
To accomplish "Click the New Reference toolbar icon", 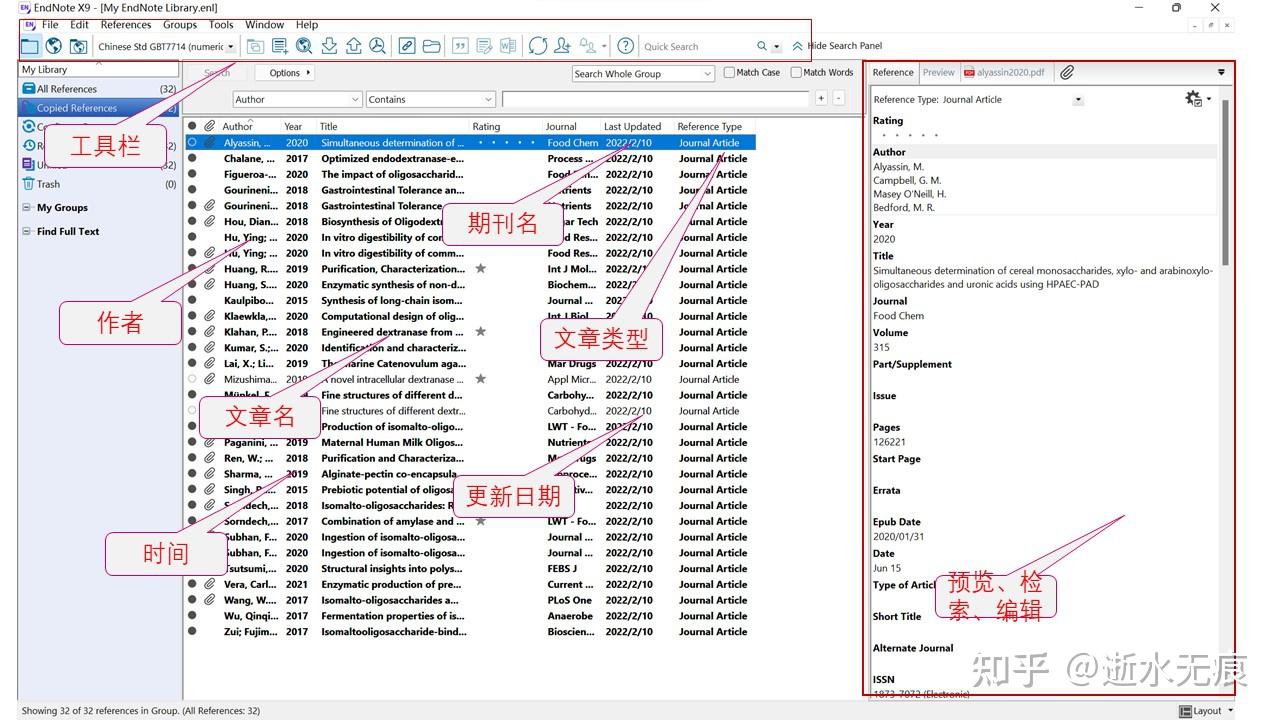I will click(x=280, y=46).
